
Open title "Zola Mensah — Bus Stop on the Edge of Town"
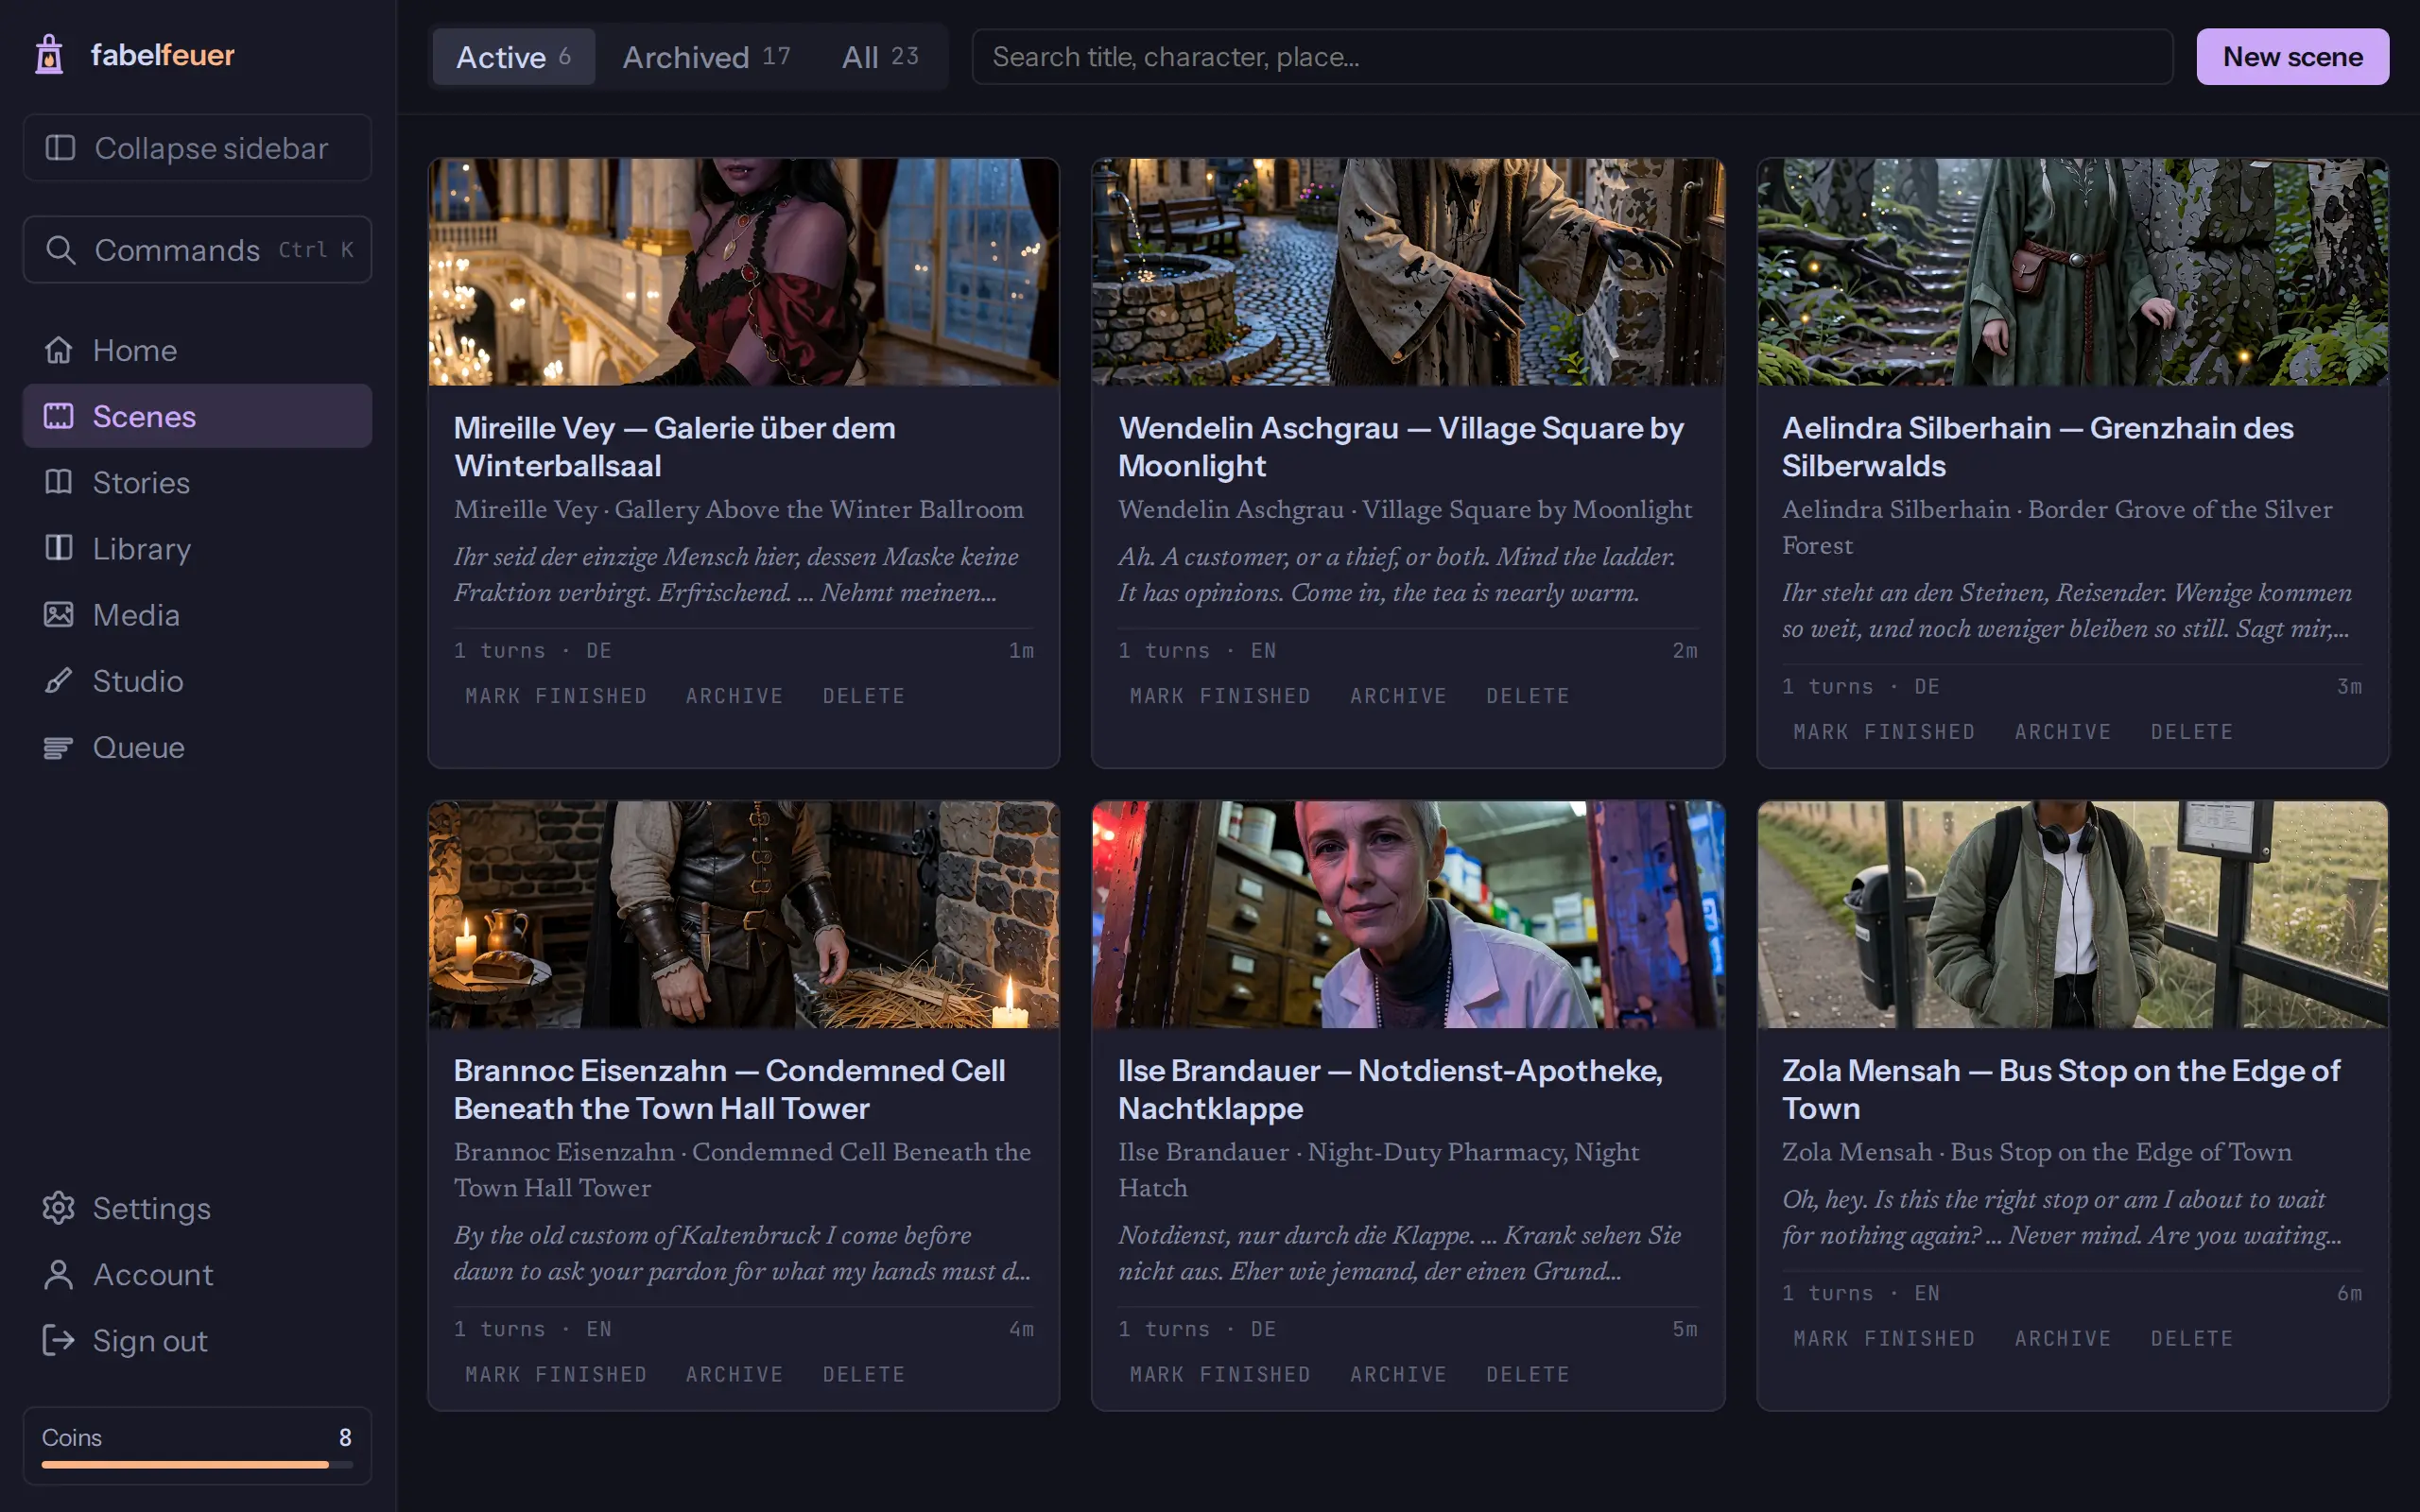(x=2061, y=1089)
